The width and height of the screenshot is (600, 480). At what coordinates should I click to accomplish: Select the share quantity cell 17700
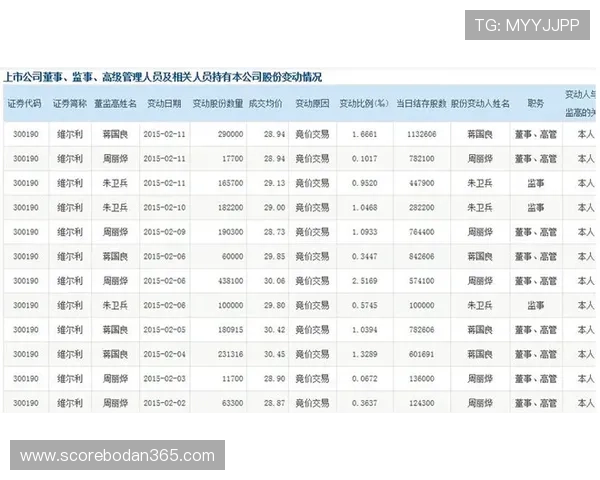point(233,159)
